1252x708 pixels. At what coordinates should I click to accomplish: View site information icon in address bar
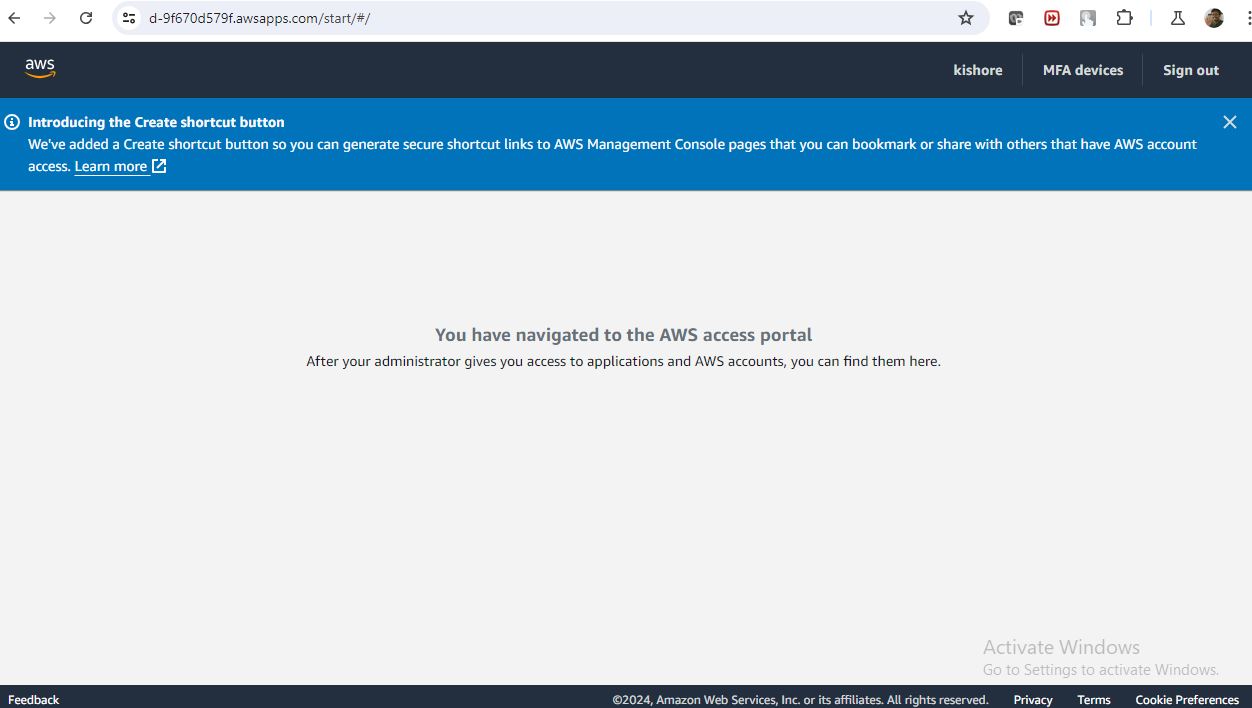(129, 18)
